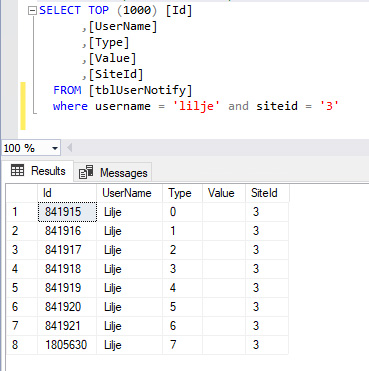Select row header number 7
Image resolution: width=369 pixels, height=371 pixels.
coord(22,326)
